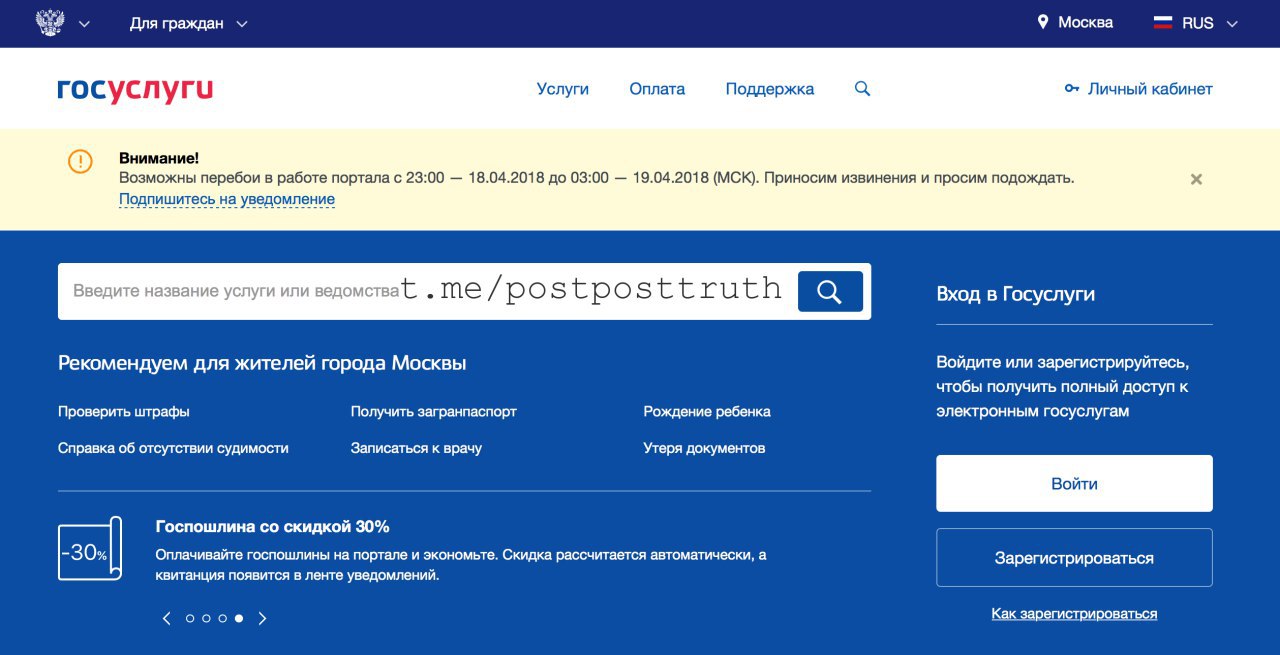
Task: Close the yellow Внимание notification banner
Action: tap(1196, 179)
